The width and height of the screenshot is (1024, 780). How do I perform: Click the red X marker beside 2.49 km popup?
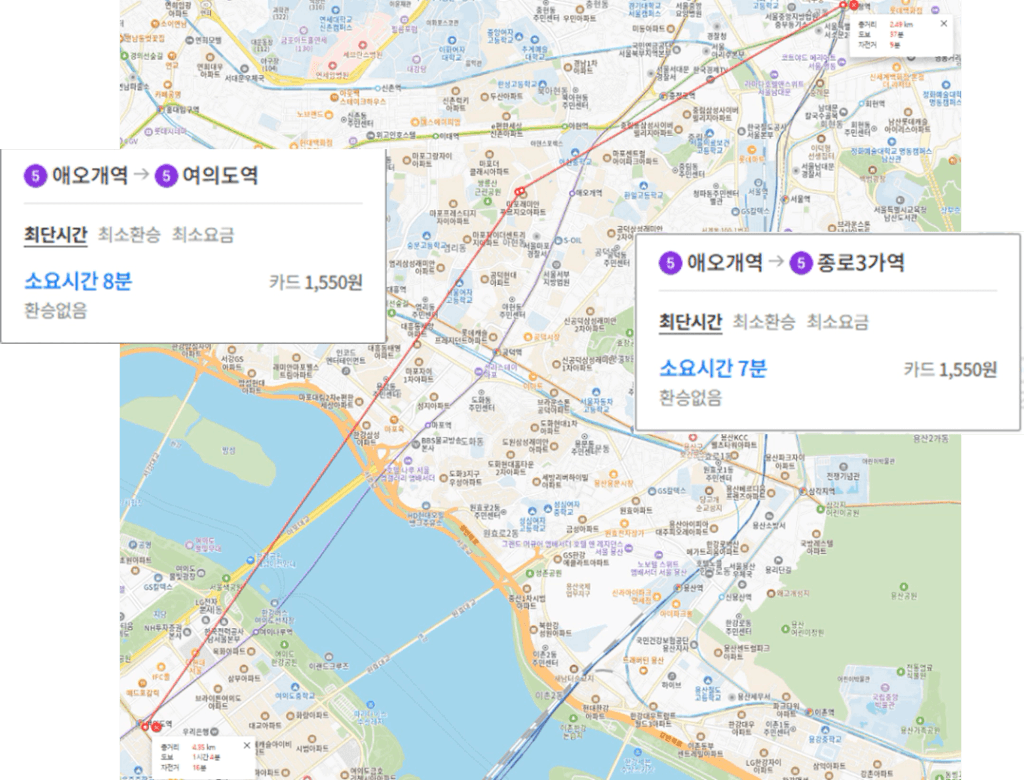[854, 5]
